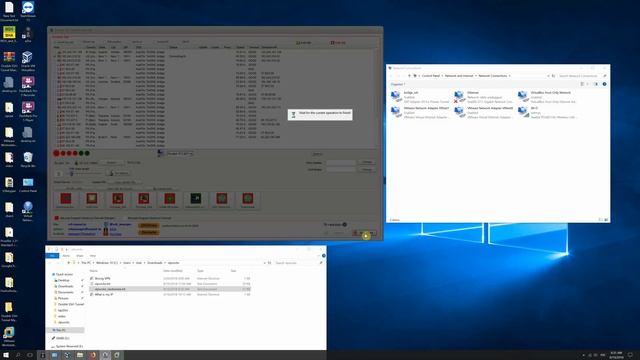This screenshot has width=640, height=360.
Task: Open the FlashBack Pro 5 Recorder shortcut
Action: coord(28,86)
